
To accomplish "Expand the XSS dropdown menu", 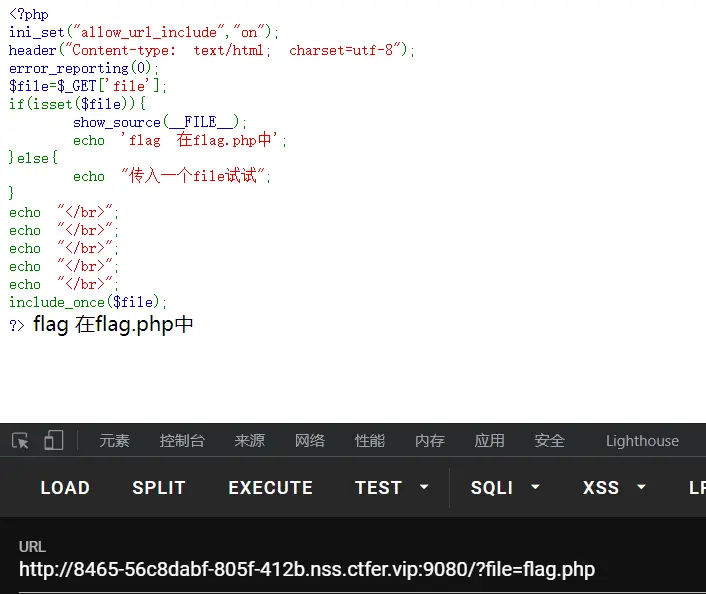I will pos(614,488).
